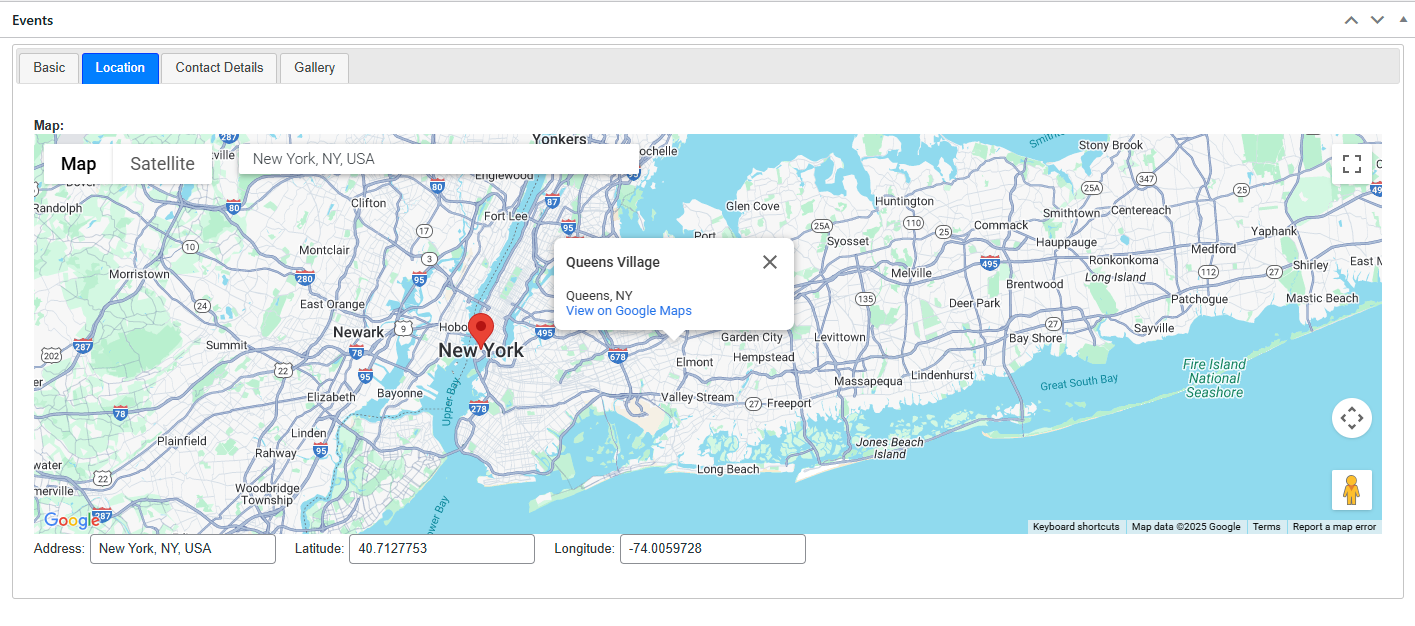Click Report a map error
The height and width of the screenshot is (626, 1415).
(x=1334, y=527)
